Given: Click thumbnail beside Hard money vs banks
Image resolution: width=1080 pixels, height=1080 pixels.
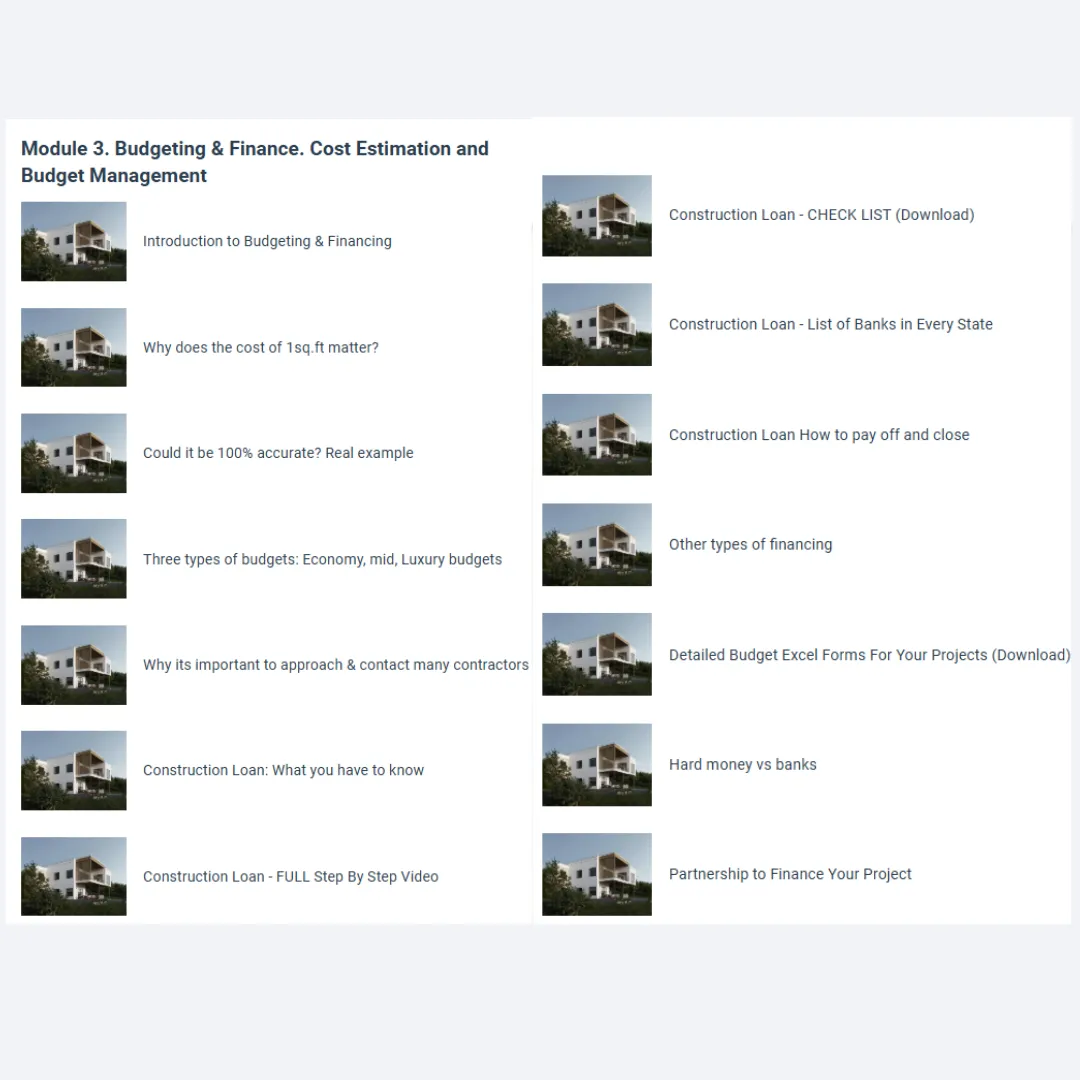Looking at the screenshot, I should pos(596,765).
